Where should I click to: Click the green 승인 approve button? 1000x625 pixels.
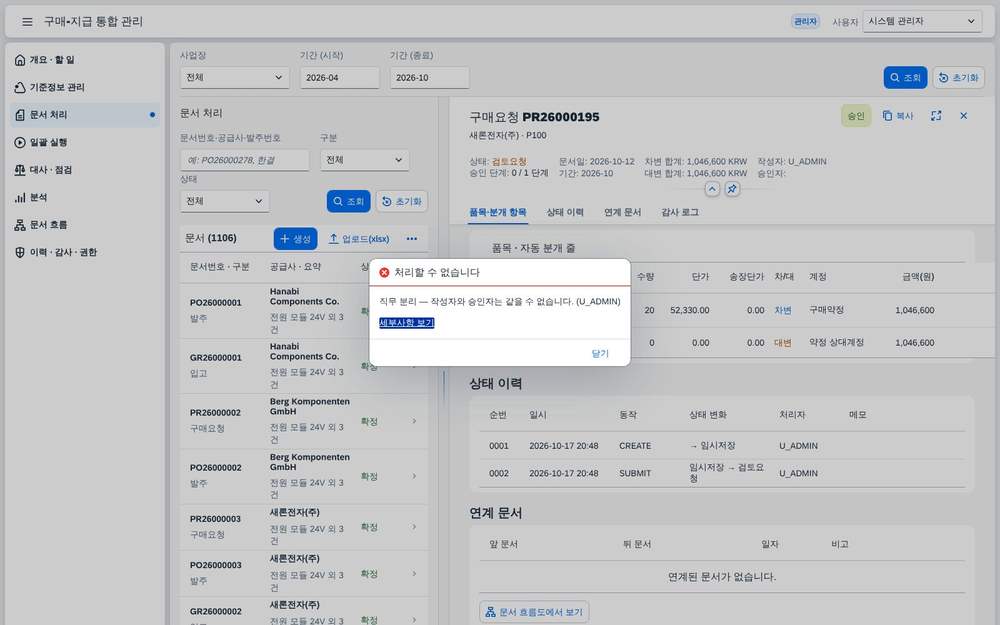[x=856, y=116]
